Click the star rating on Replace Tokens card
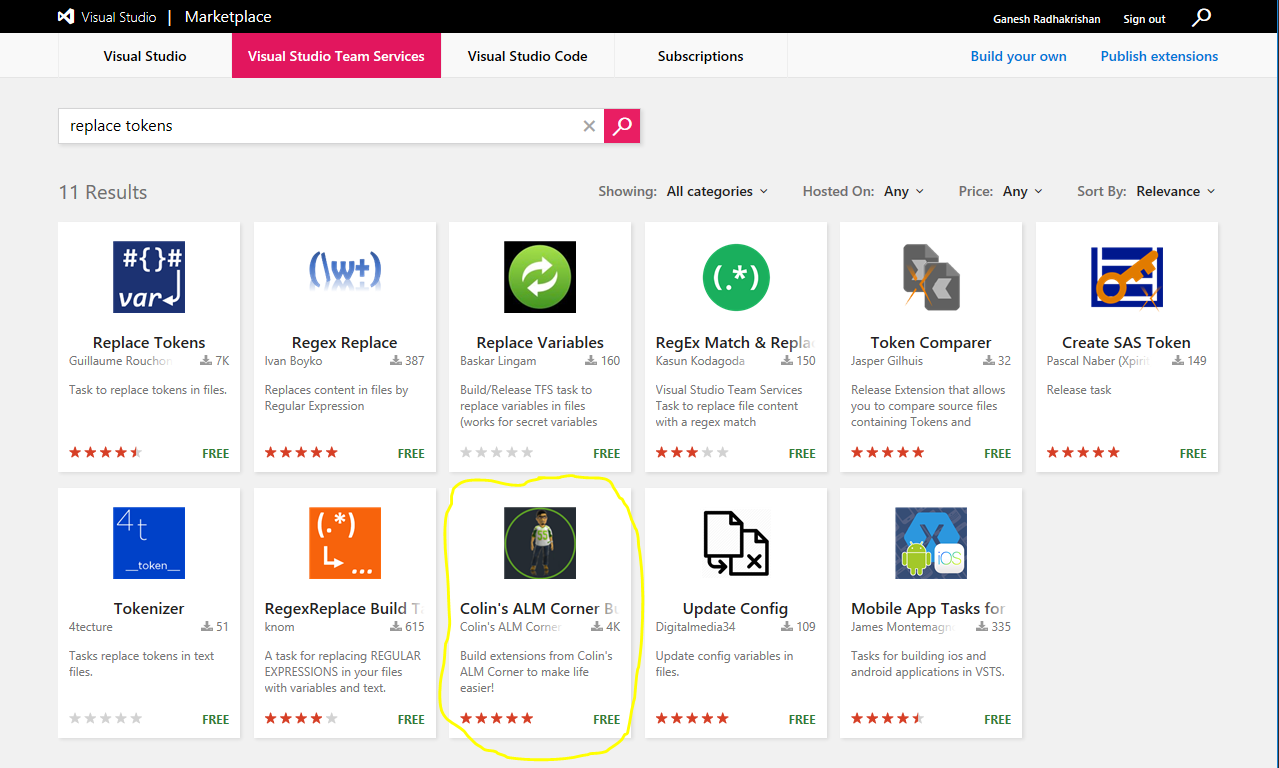The width and height of the screenshot is (1279, 768). tap(106, 453)
